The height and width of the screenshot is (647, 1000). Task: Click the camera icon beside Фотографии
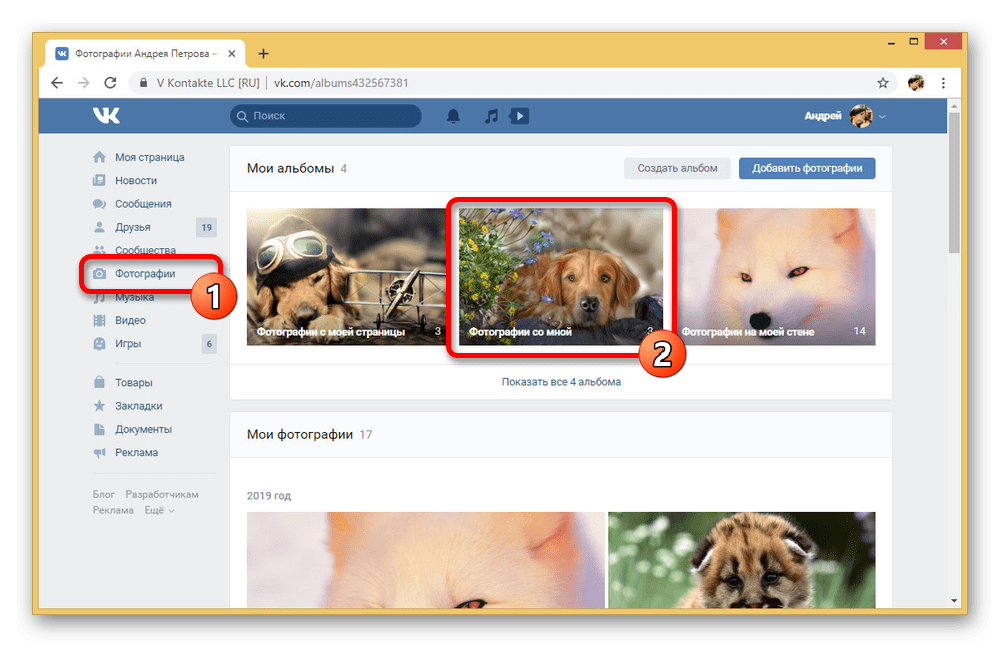tap(99, 274)
